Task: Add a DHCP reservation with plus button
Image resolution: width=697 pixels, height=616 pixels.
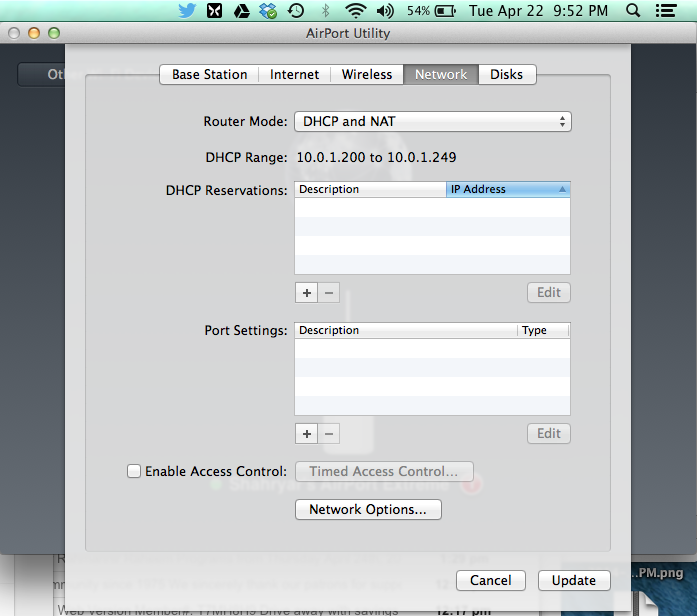Action: click(x=306, y=293)
